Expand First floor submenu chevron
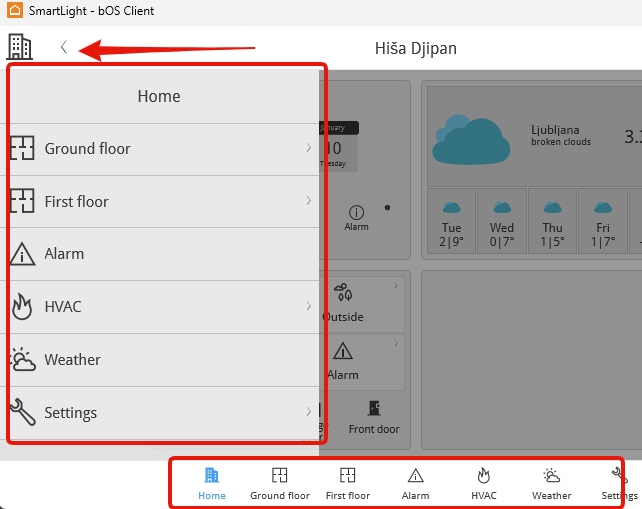The width and height of the screenshot is (642, 509). pyautogui.click(x=309, y=201)
